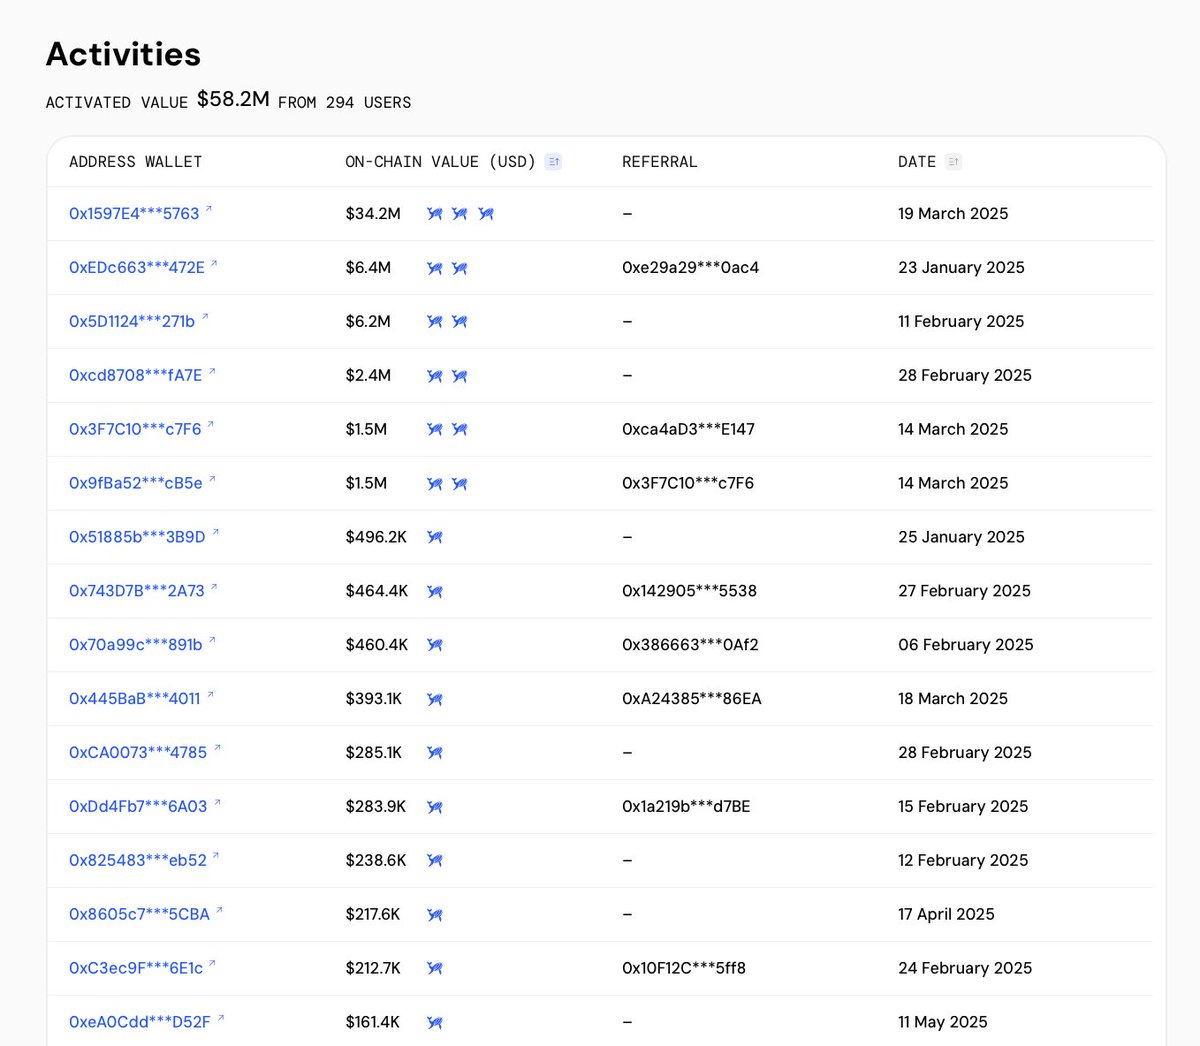The height and width of the screenshot is (1046, 1200).
Task: Sort by On-Chain Value using sort icon
Action: click(553, 161)
